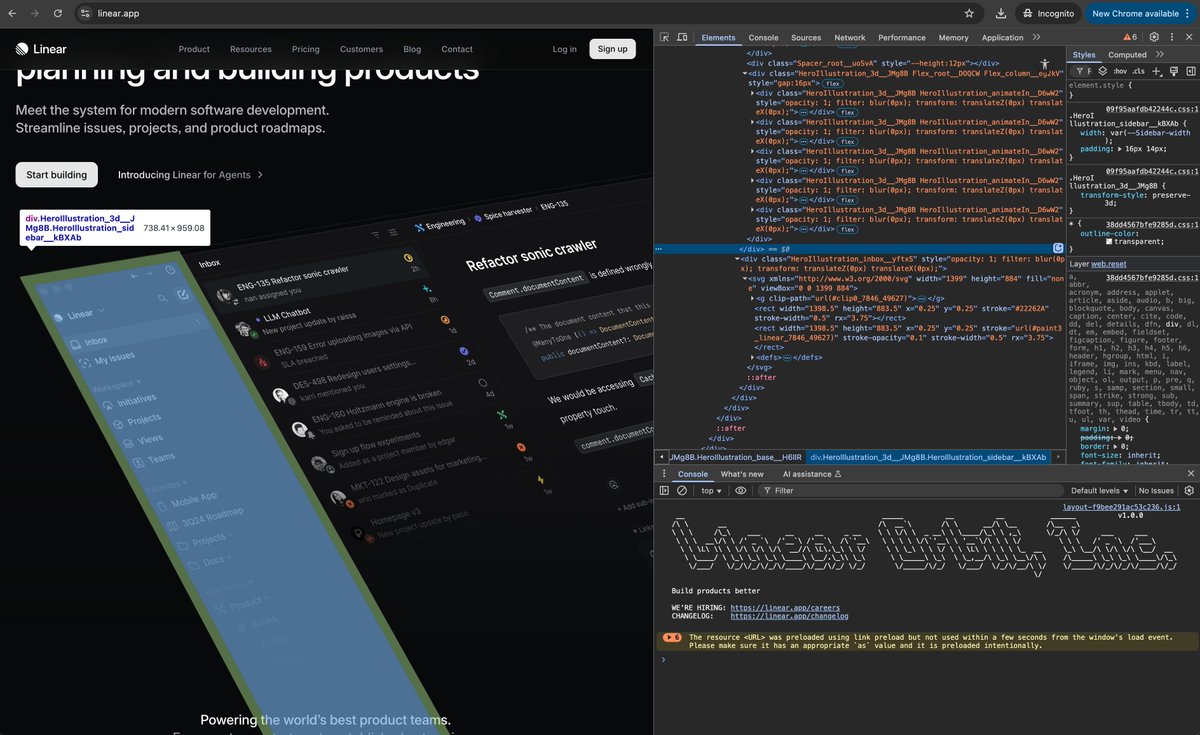Select the Computed pane tab
Screen dimensions: 1200x735
(1127, 55)
